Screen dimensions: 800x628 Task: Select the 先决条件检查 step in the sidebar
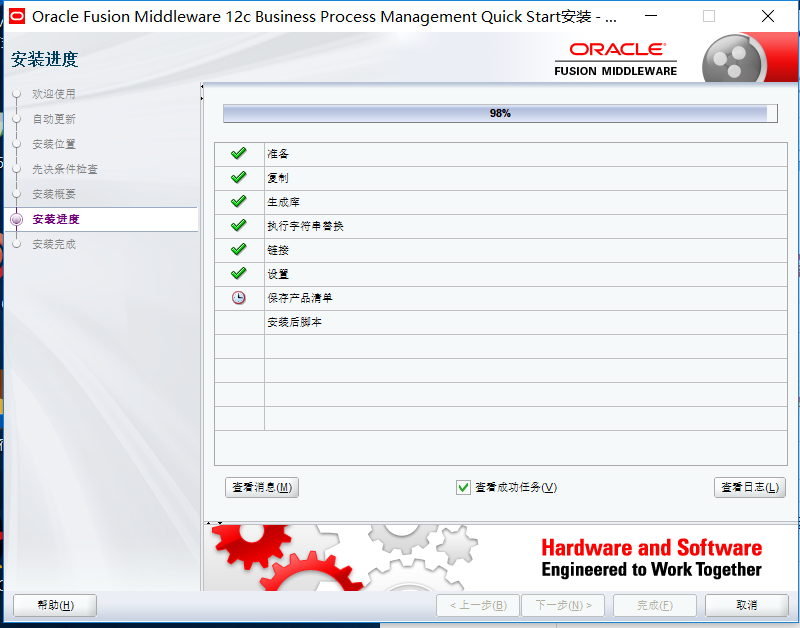click(55, 170)
